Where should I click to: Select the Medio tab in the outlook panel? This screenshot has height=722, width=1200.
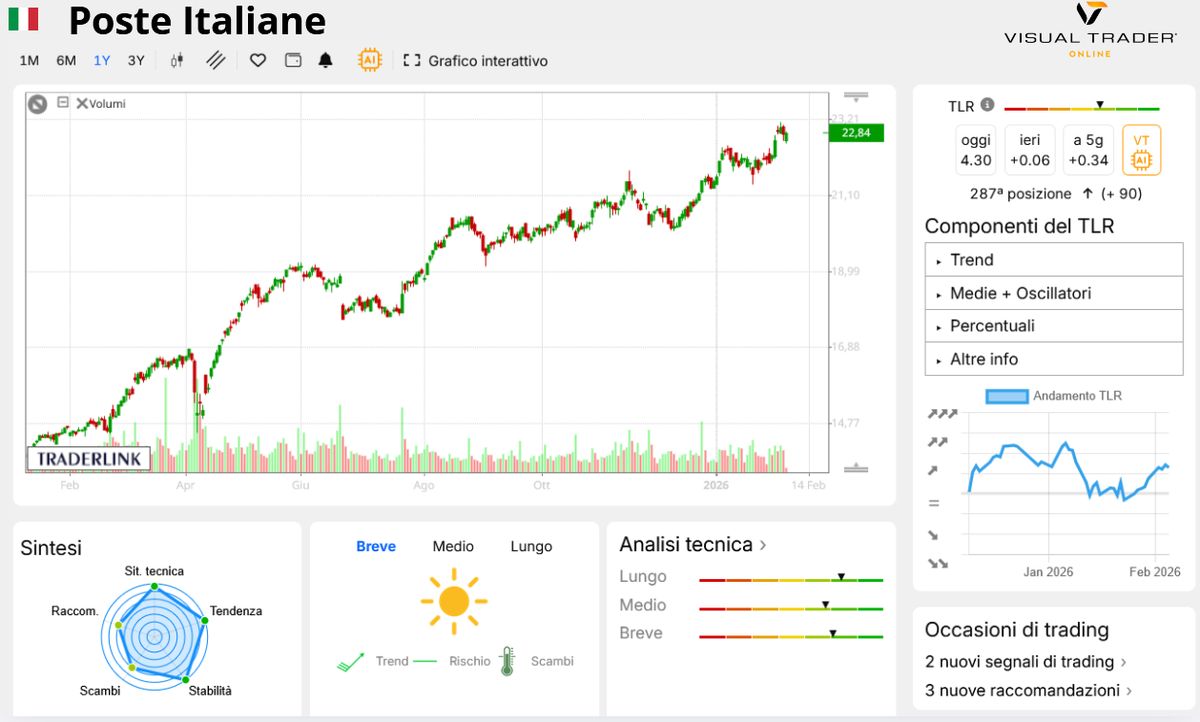point(453,546)
